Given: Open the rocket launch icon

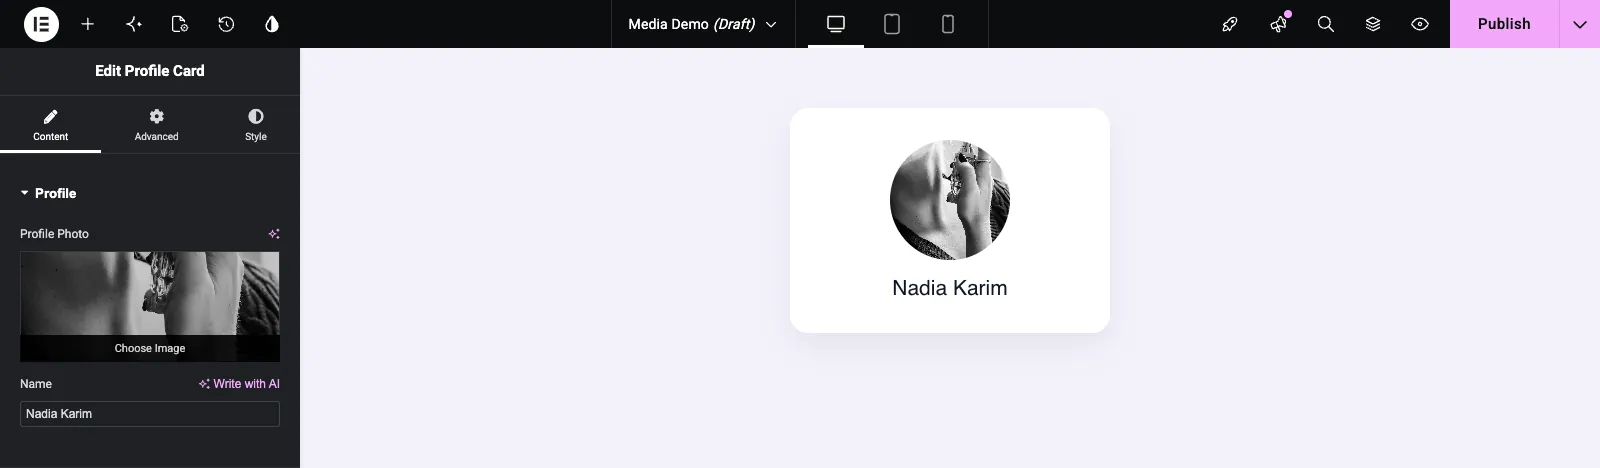Looking at the screenshot, I should 1230,24.
